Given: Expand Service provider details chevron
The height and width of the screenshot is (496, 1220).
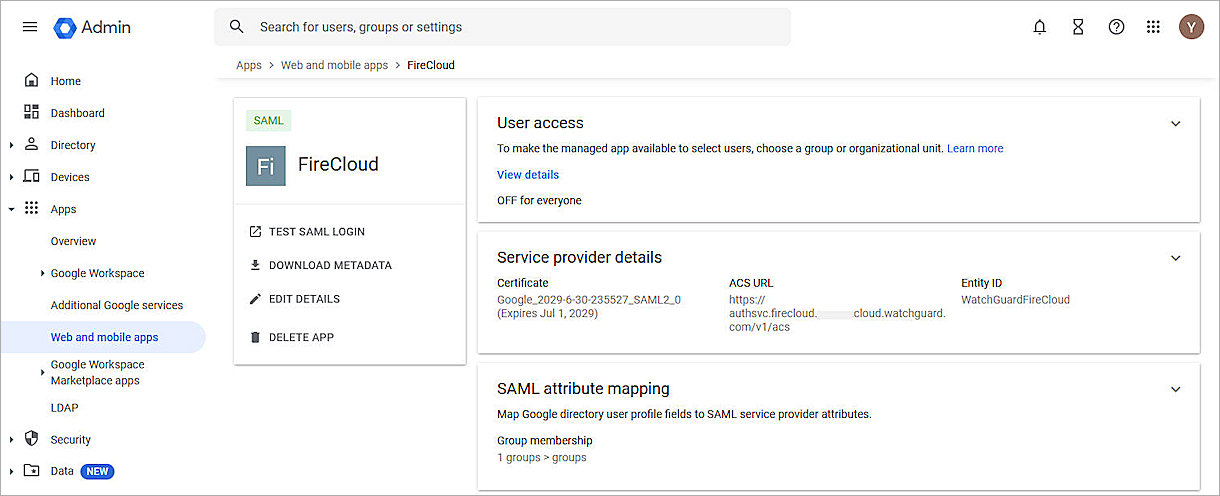Looking at the screenshot, I should click(1175, 258).
